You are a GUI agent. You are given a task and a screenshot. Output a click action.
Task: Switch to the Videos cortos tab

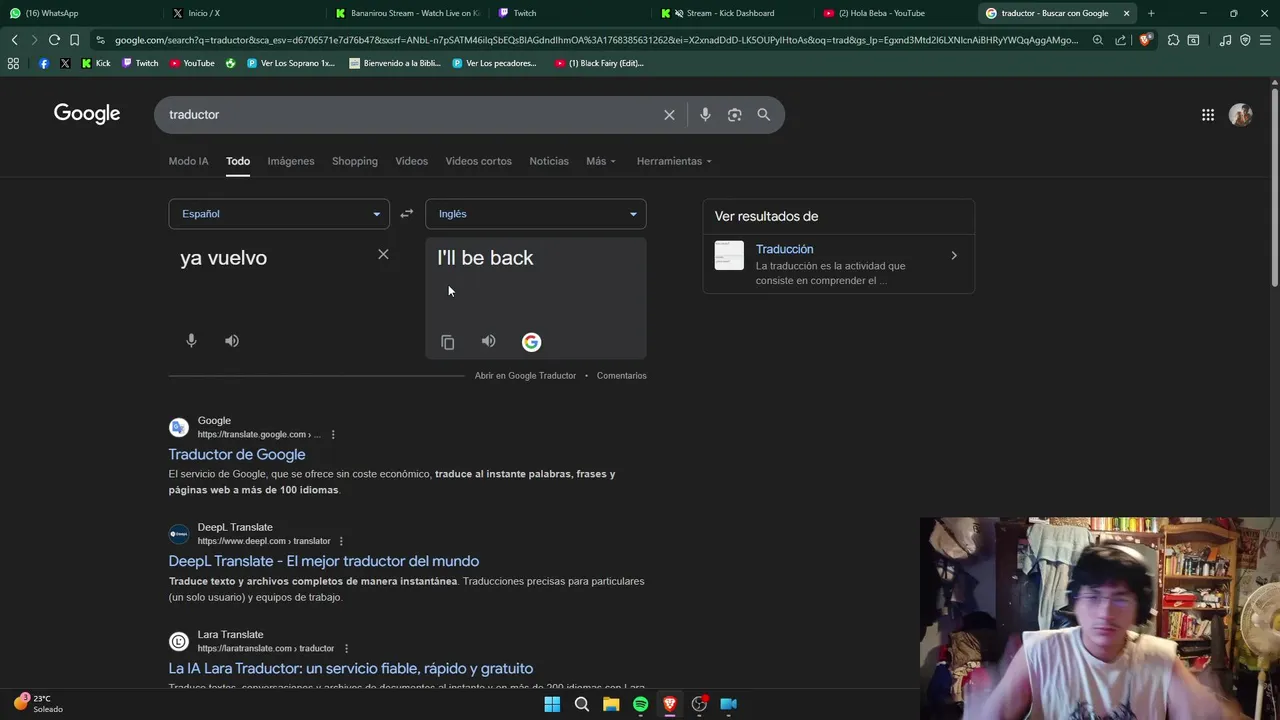point(478,161)
